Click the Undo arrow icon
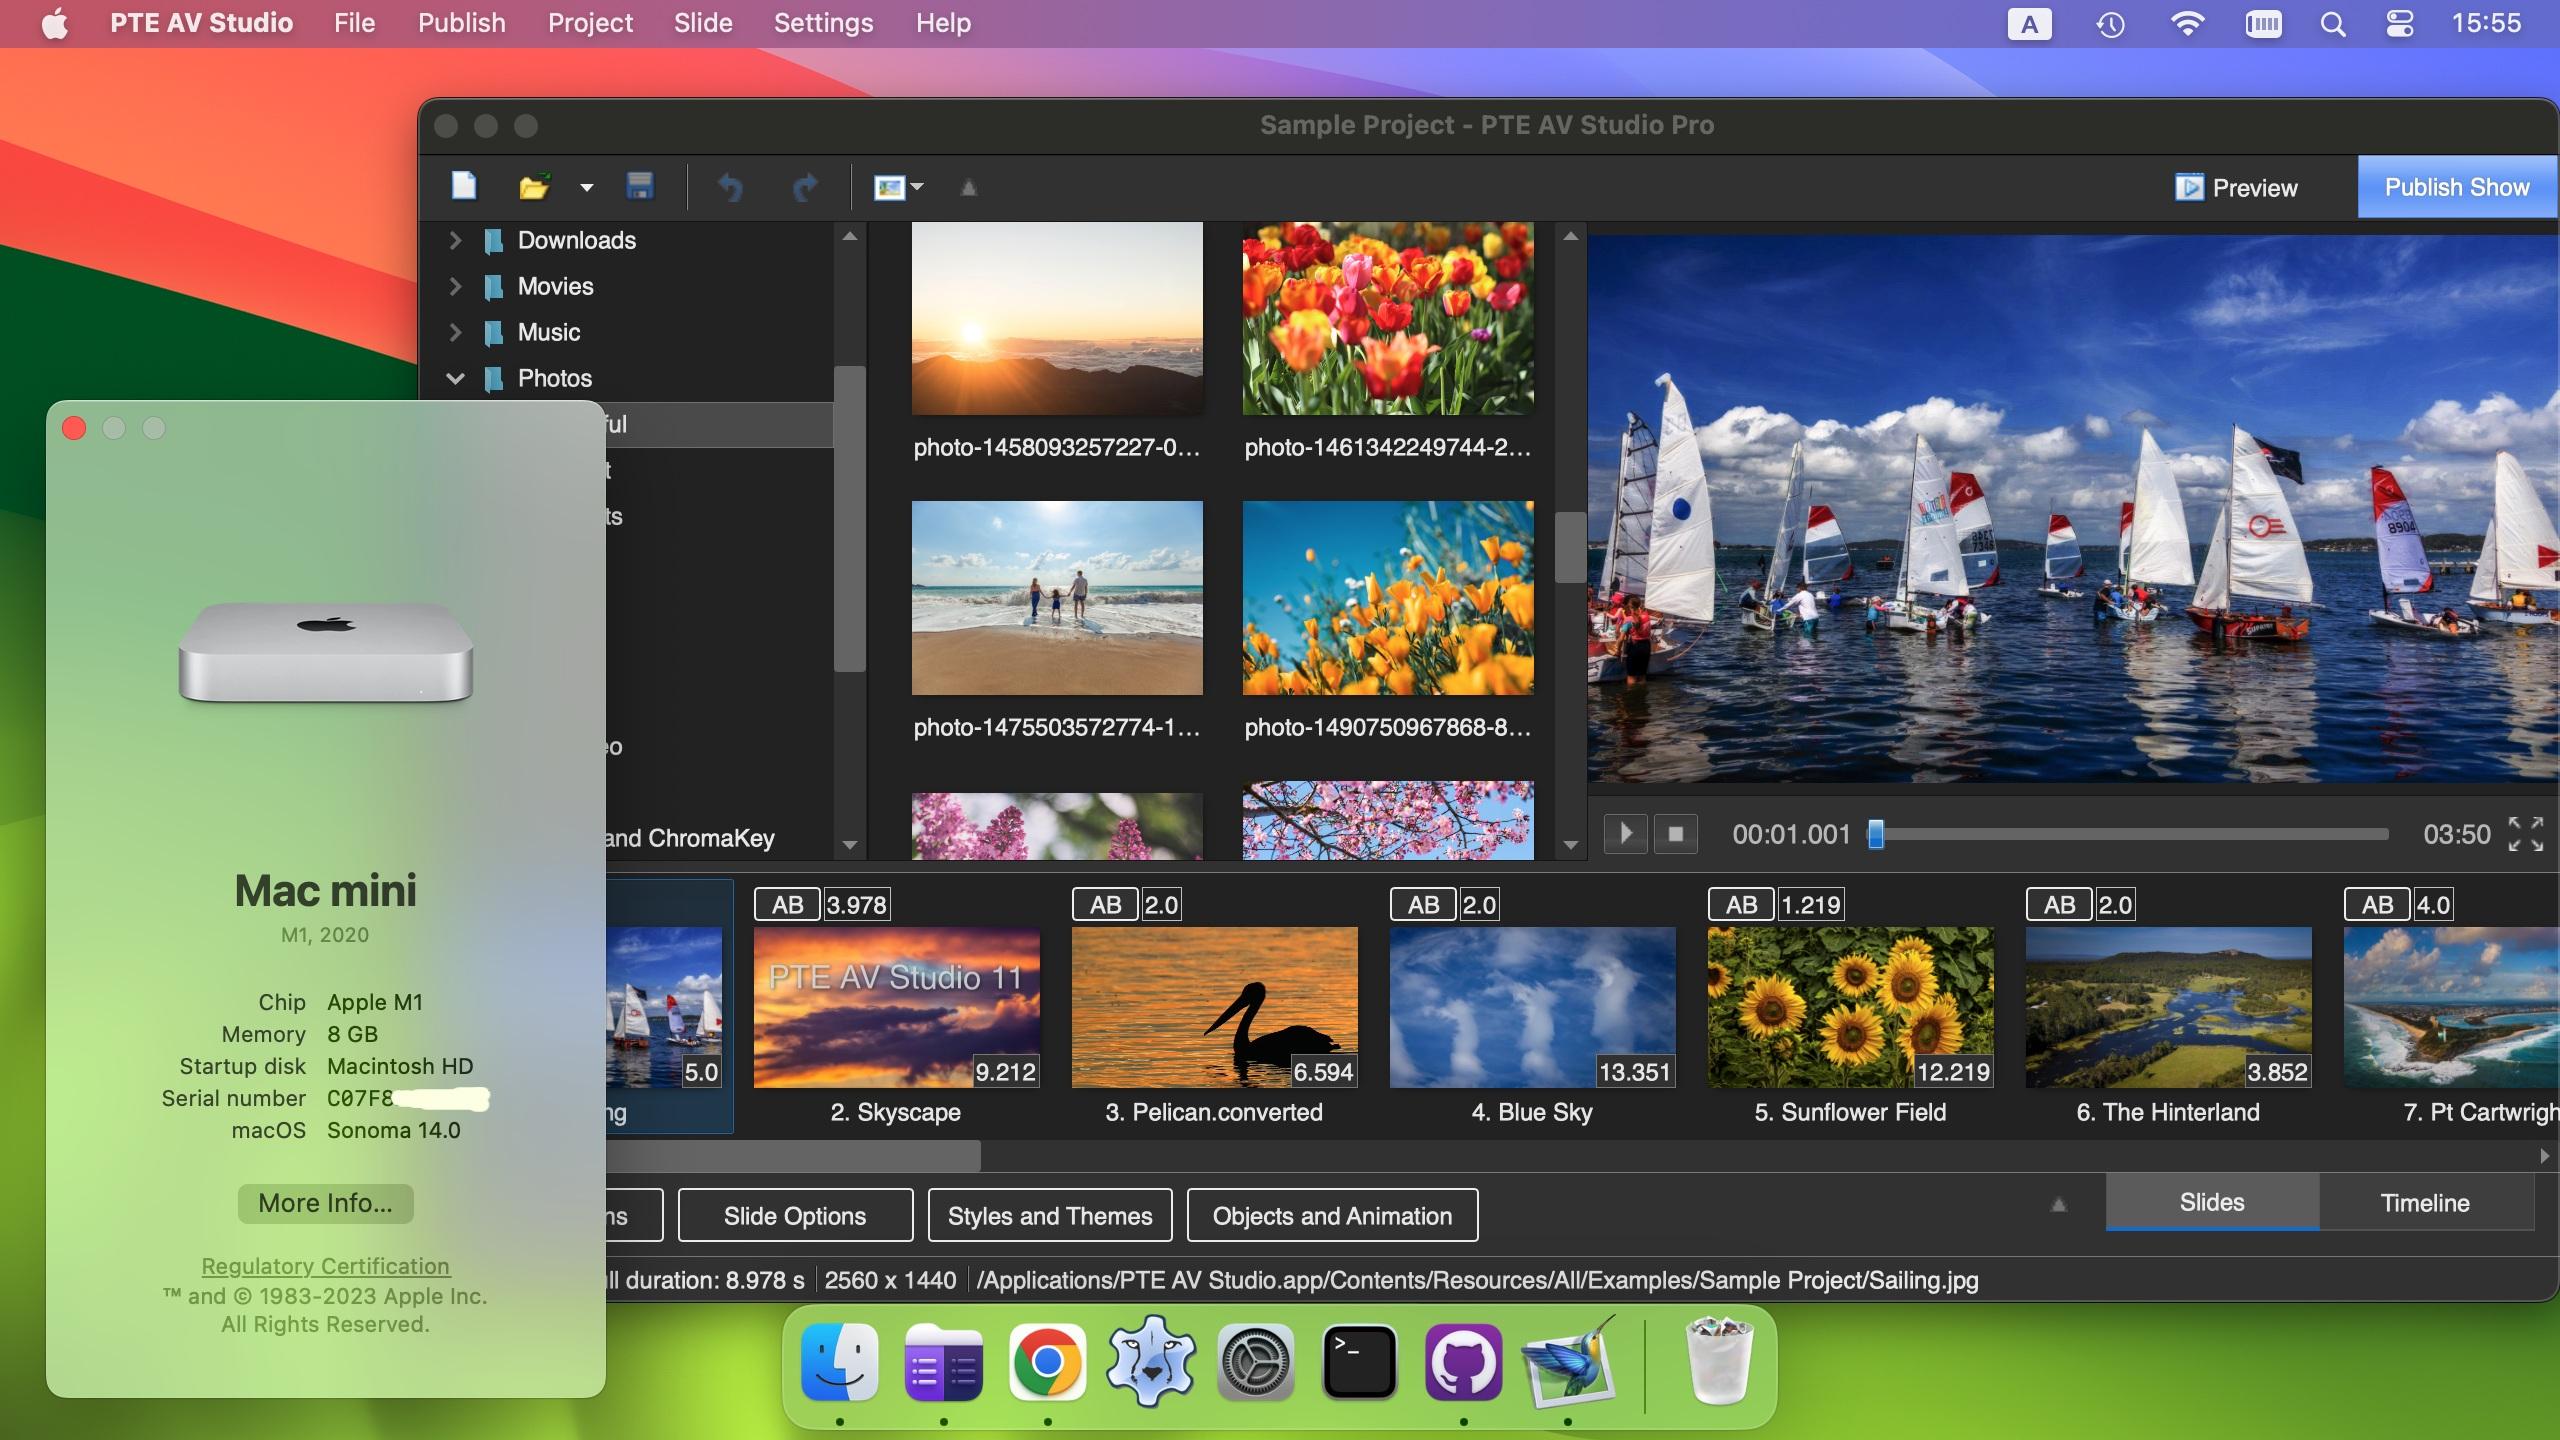 731,187
